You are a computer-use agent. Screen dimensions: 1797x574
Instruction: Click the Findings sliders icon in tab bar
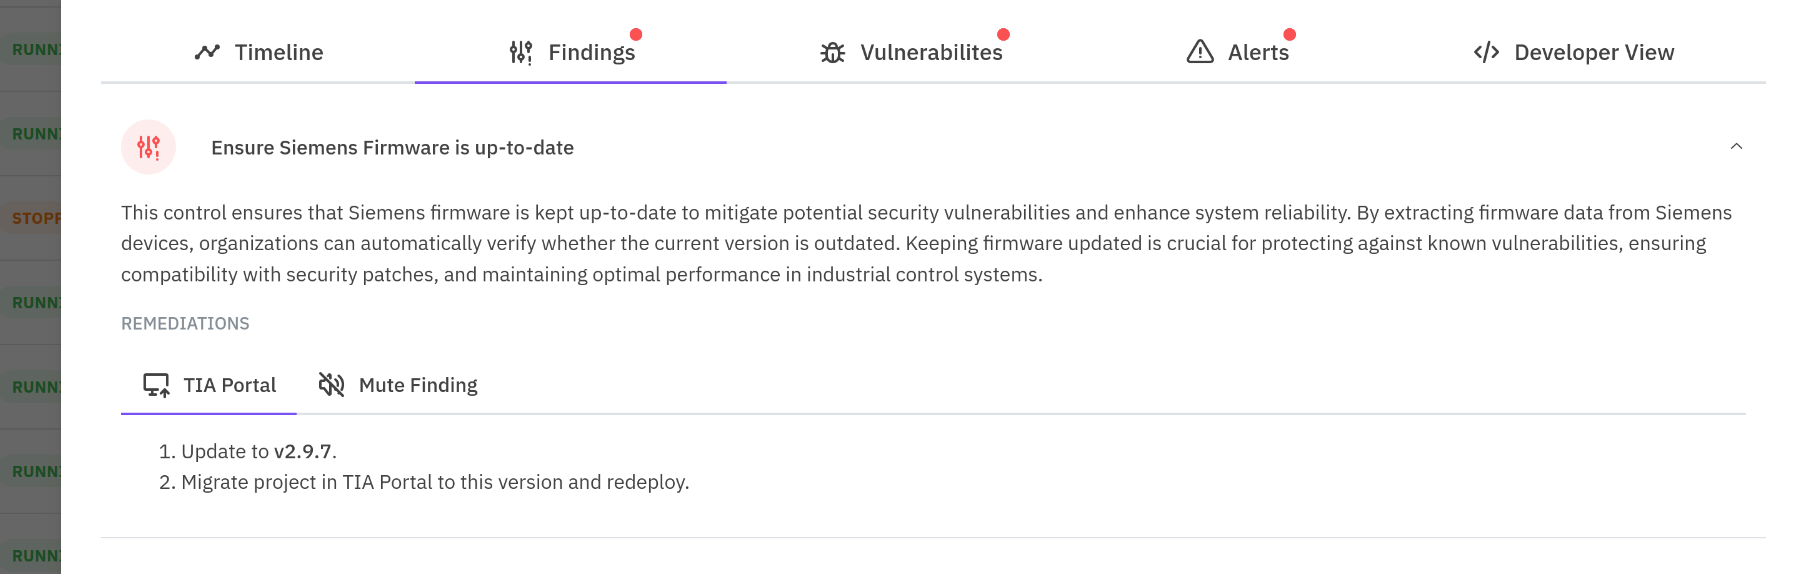pos(520,52)
